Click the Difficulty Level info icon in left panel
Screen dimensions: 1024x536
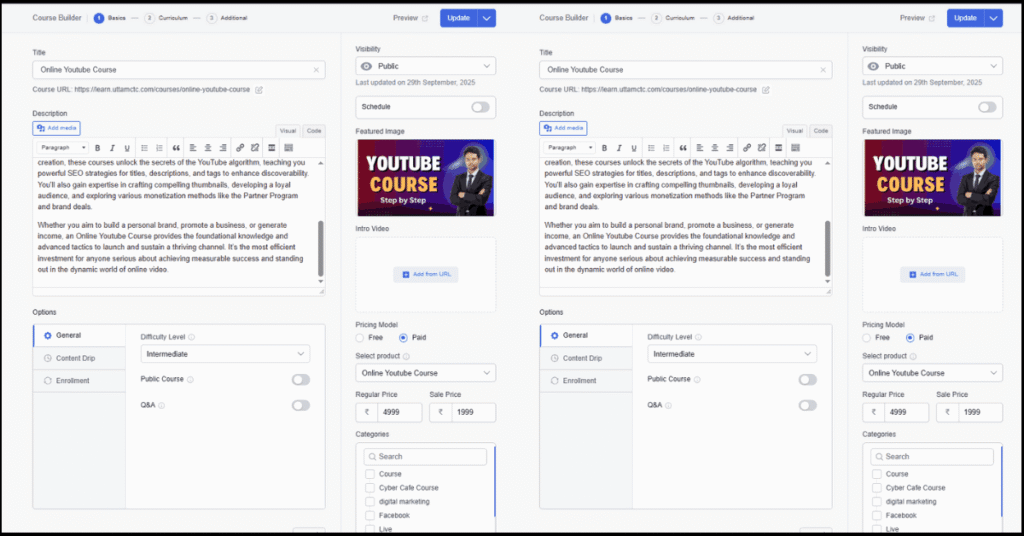click(x=191, y=337)
